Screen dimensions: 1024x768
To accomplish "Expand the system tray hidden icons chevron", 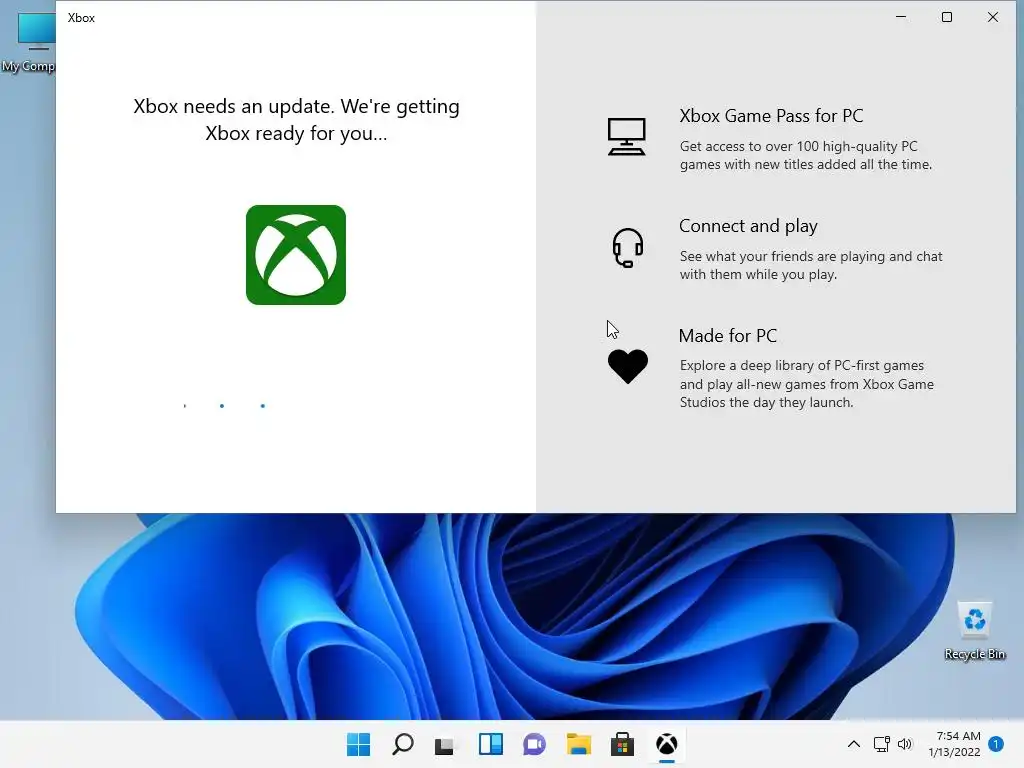I will tap(854, 744).
